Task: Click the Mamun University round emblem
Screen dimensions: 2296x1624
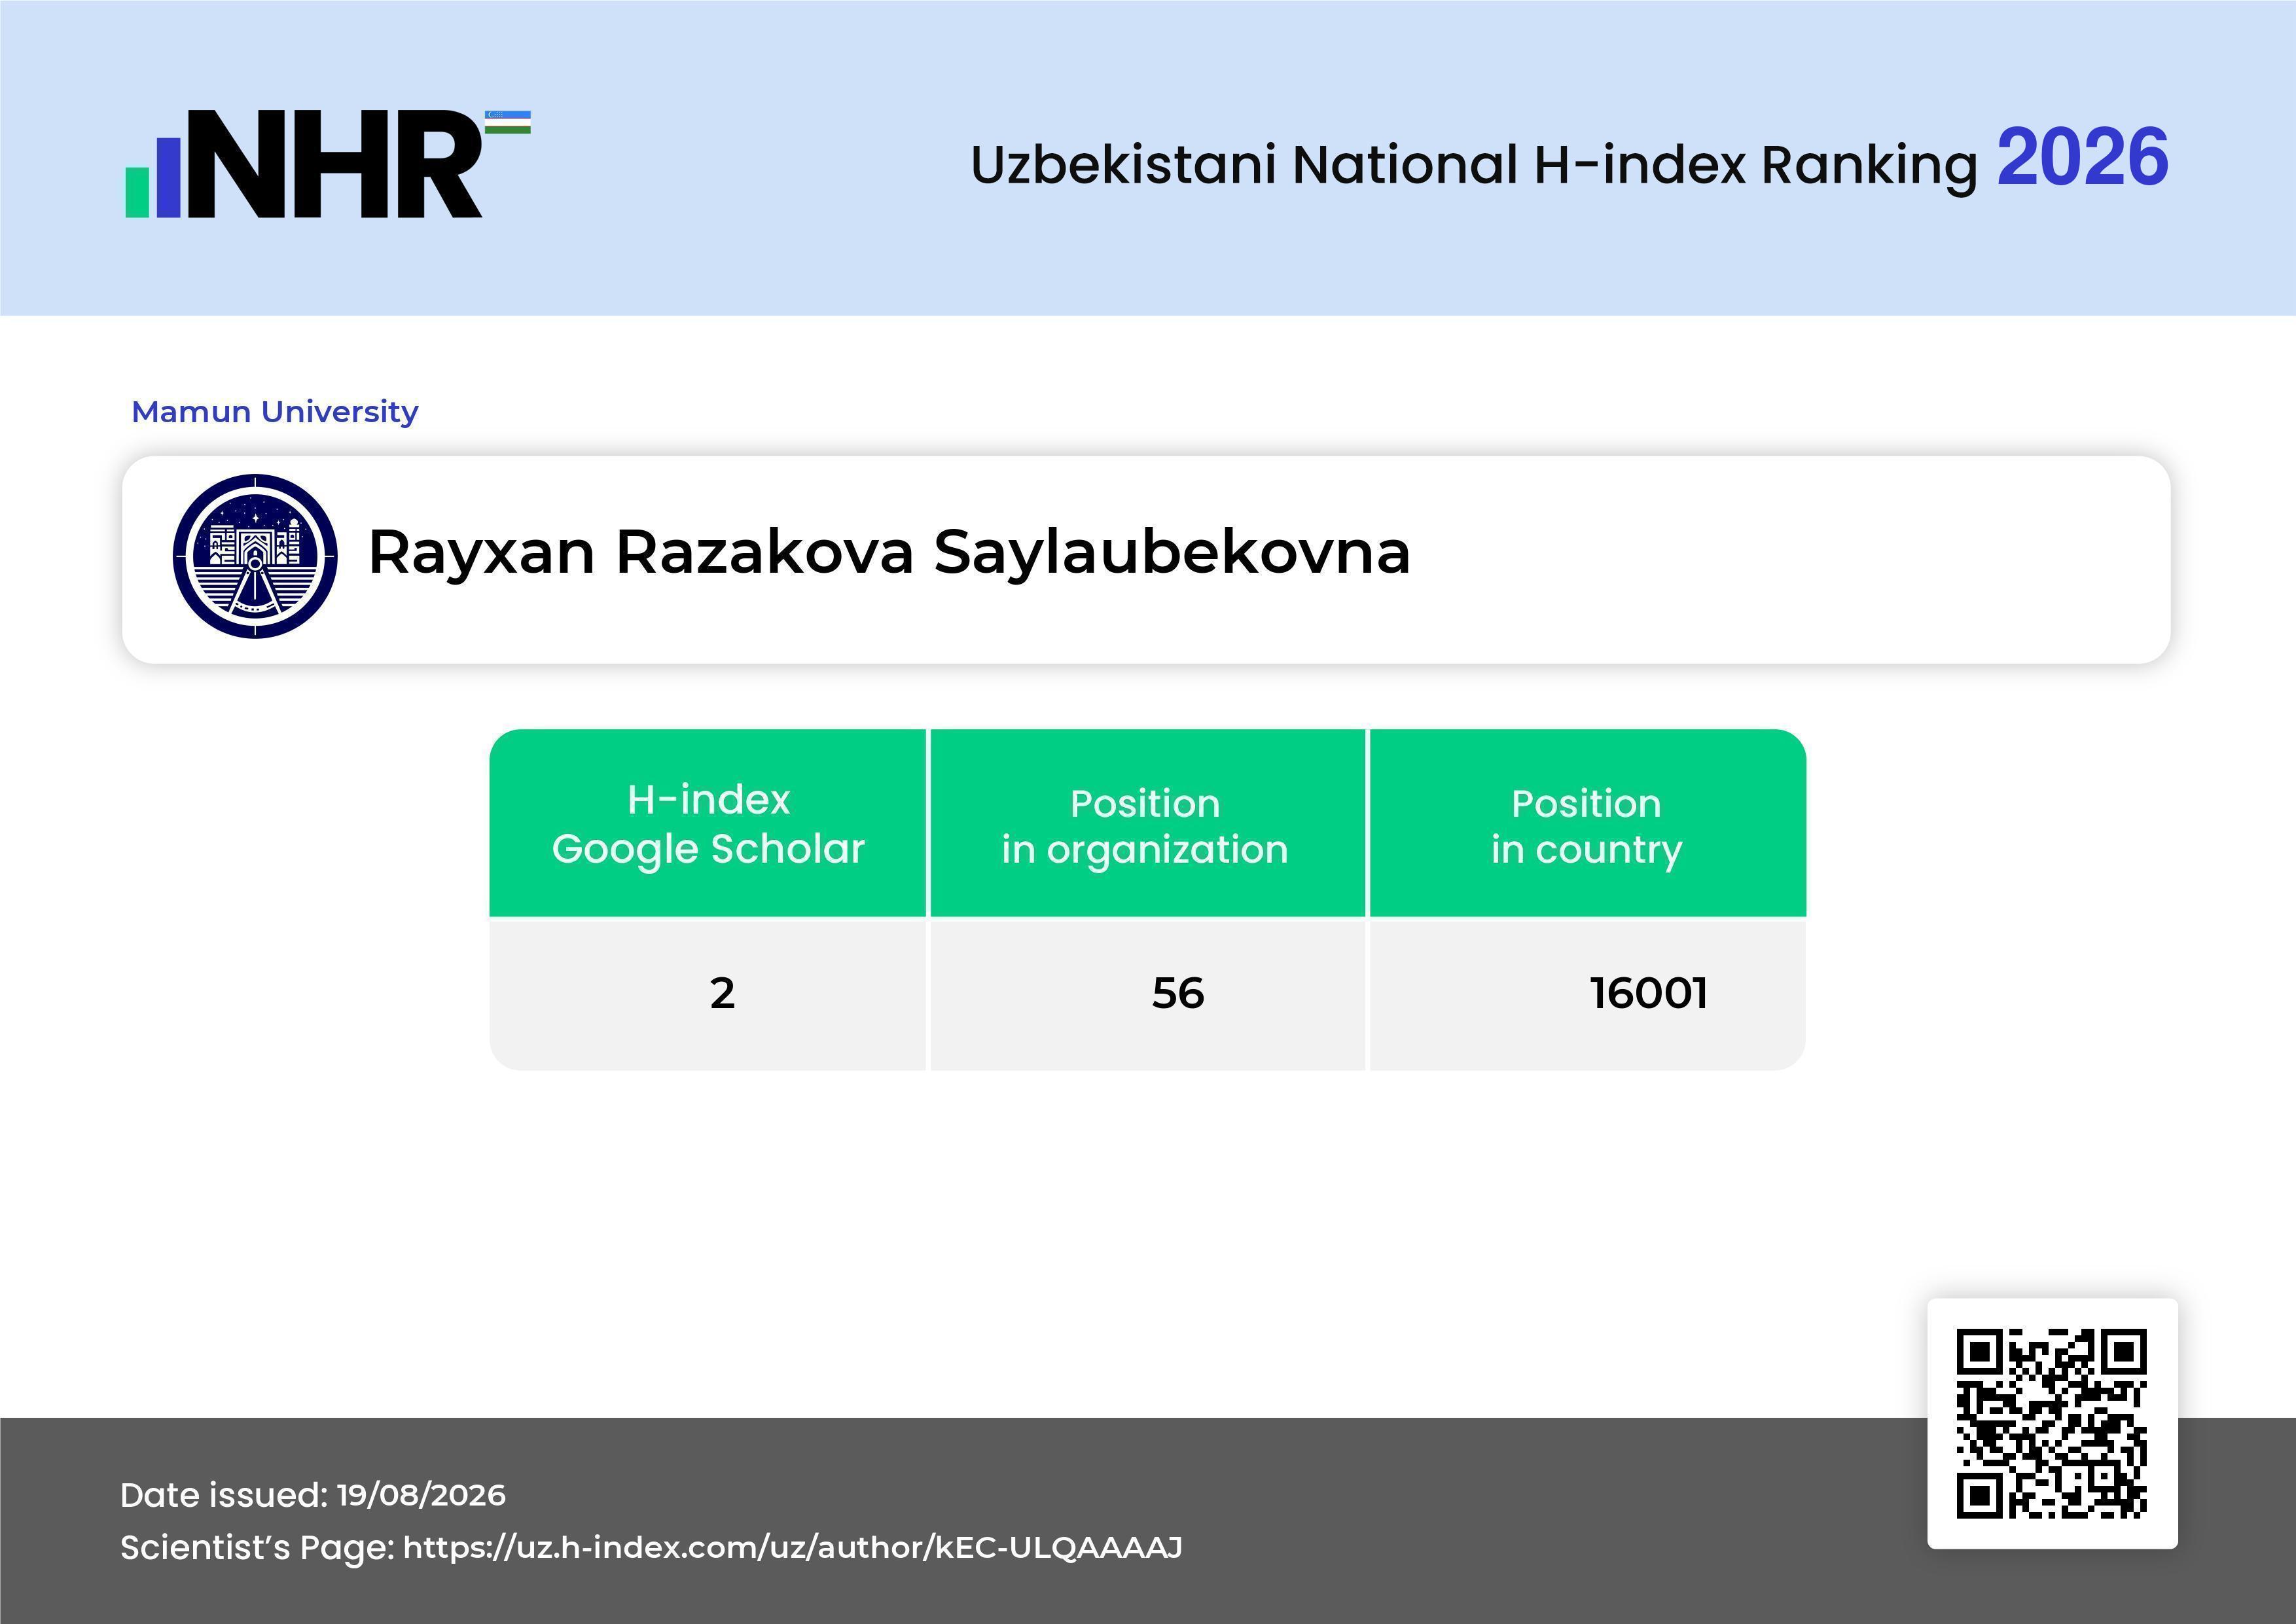Action: tap(255, 556)
